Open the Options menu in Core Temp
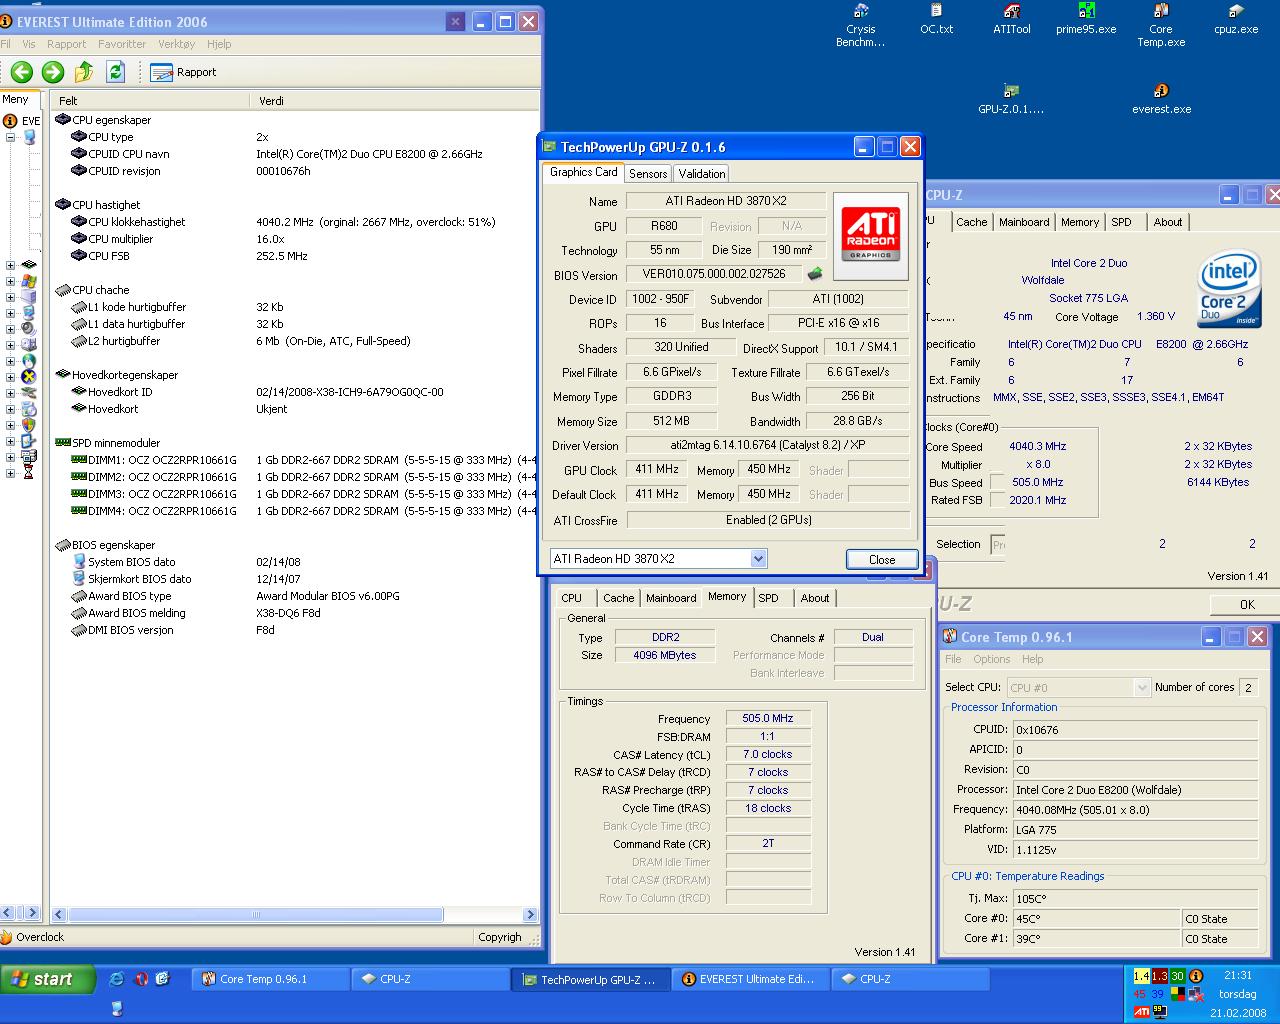 [991, 659]
